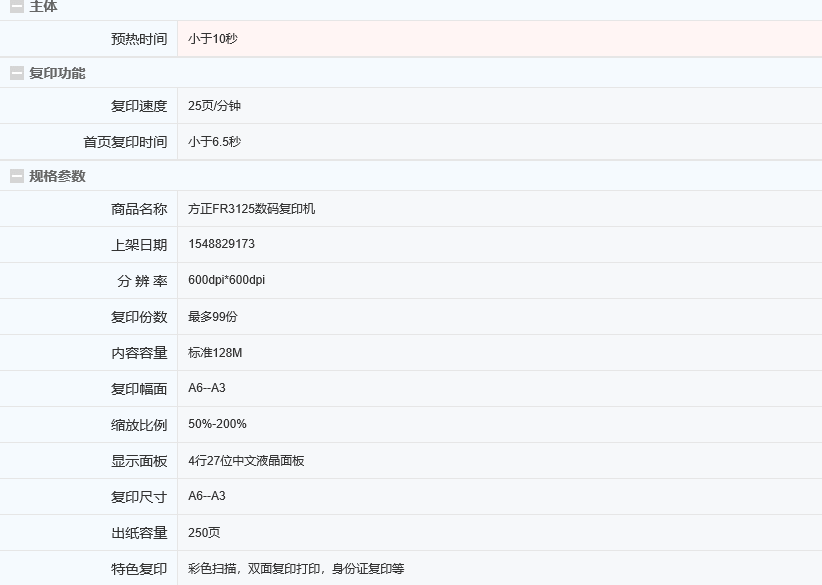This screenshot has height=585, width=822.
Task: Click the 小于6.5秒 first-page copy time value
Action: click(214, 142)
